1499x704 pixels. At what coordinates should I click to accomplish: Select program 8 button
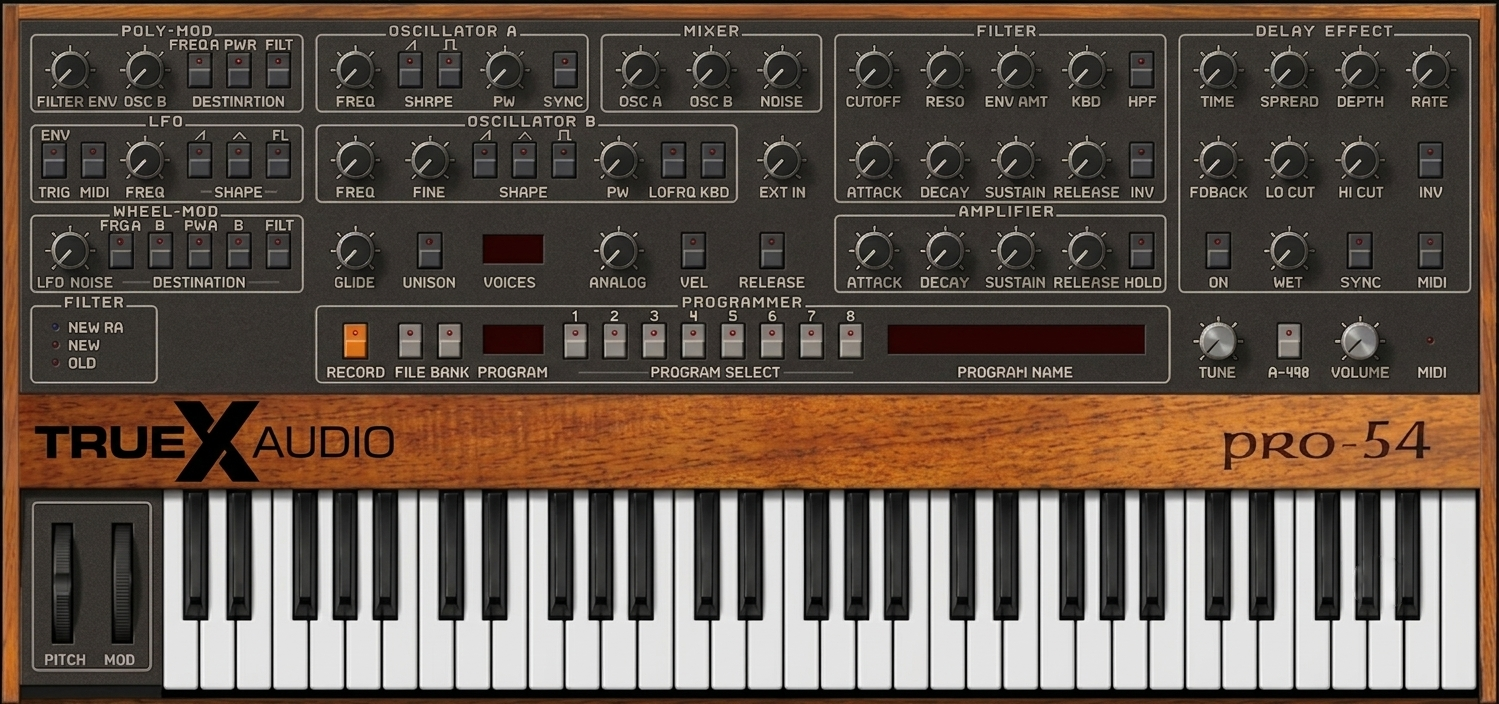[850, 340]
